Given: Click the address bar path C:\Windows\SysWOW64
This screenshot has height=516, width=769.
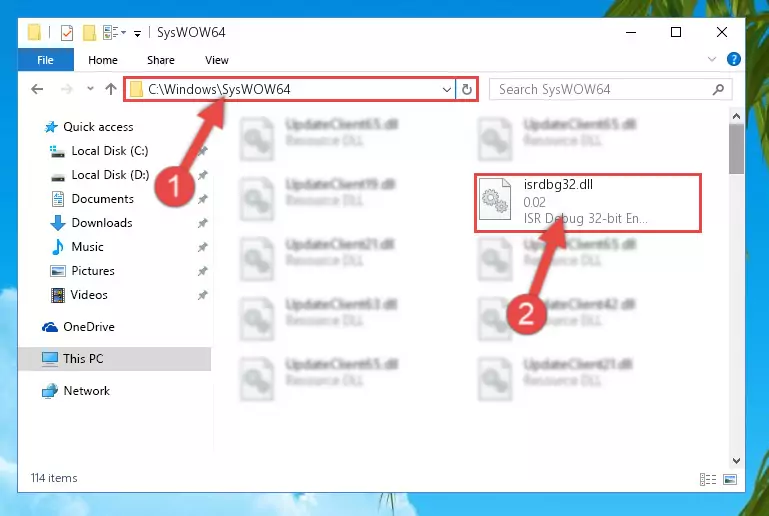Looking at the screenshot, I should coord(219,89).
